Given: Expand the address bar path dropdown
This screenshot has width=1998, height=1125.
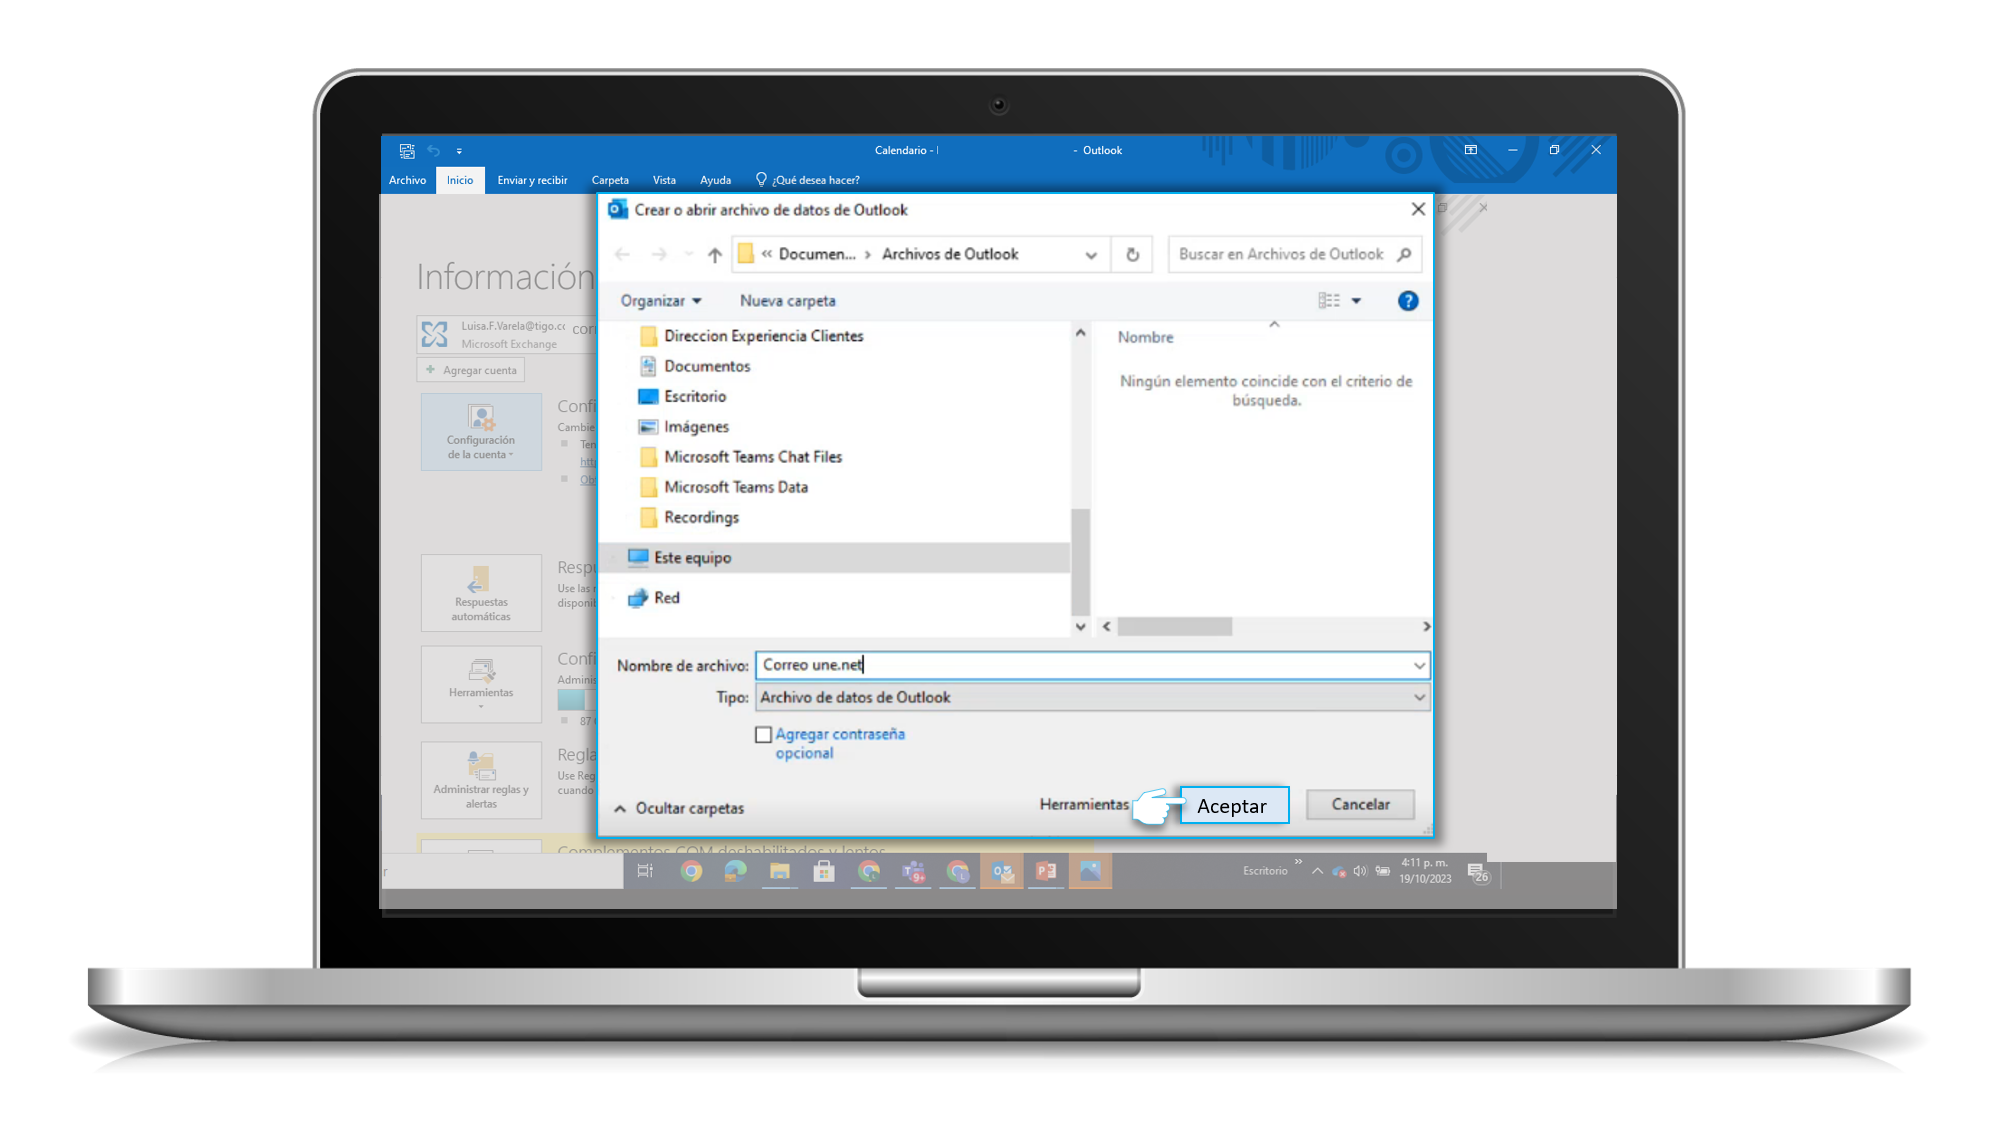Looking at the screenshot, I should 1090,255.
